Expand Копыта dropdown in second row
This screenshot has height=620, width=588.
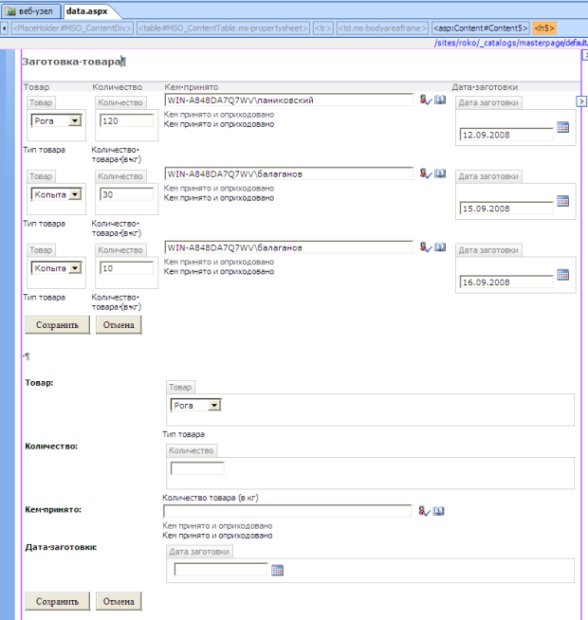tap(75, 194)
